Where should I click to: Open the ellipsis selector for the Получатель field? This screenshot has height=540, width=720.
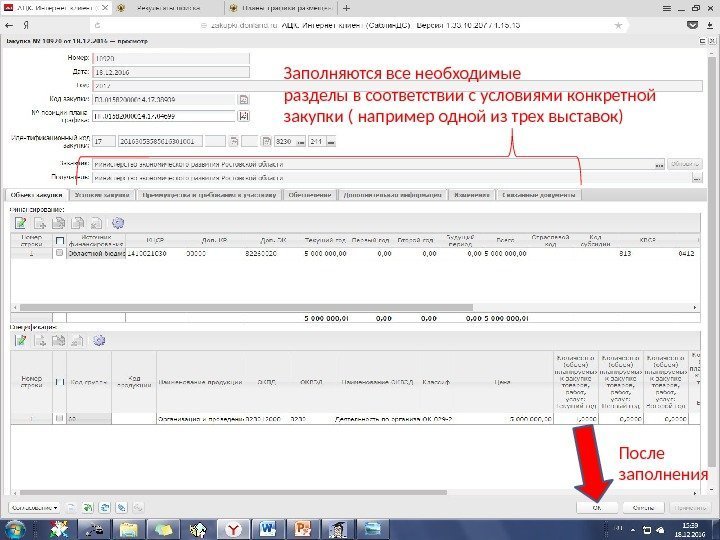(697, 178)
